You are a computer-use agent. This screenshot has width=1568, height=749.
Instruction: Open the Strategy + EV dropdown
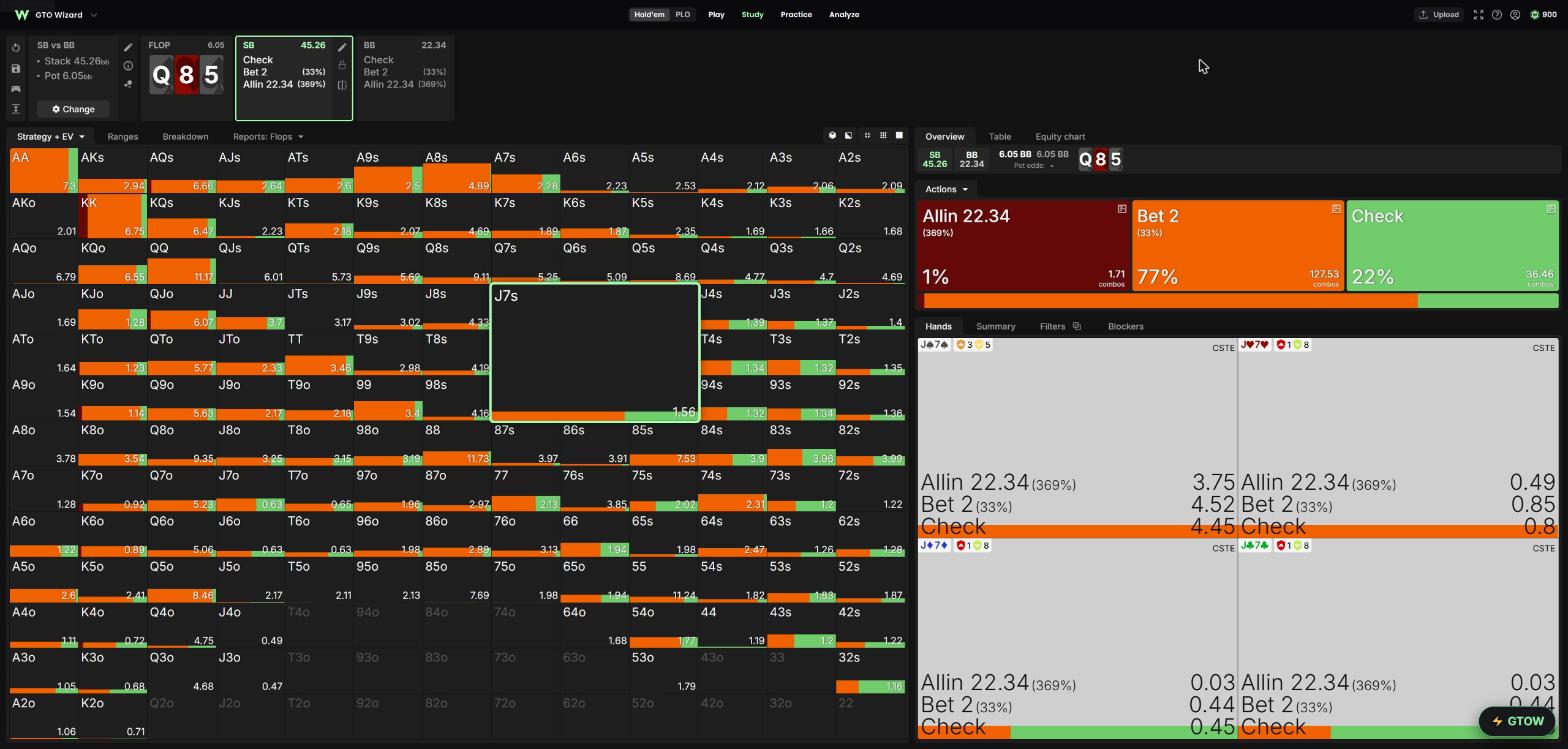tap(50, 137)
